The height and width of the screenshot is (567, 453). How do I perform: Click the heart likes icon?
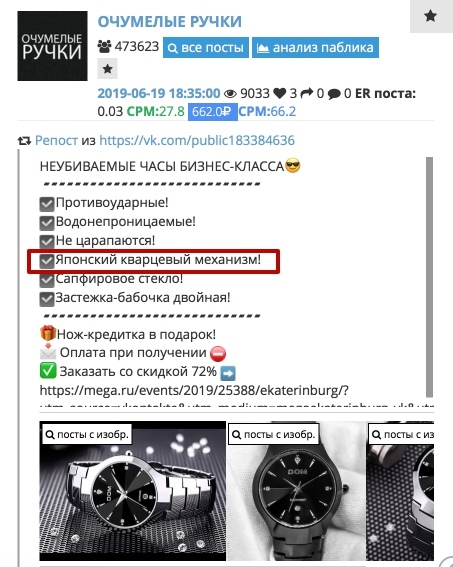click(x=279, y=94)
